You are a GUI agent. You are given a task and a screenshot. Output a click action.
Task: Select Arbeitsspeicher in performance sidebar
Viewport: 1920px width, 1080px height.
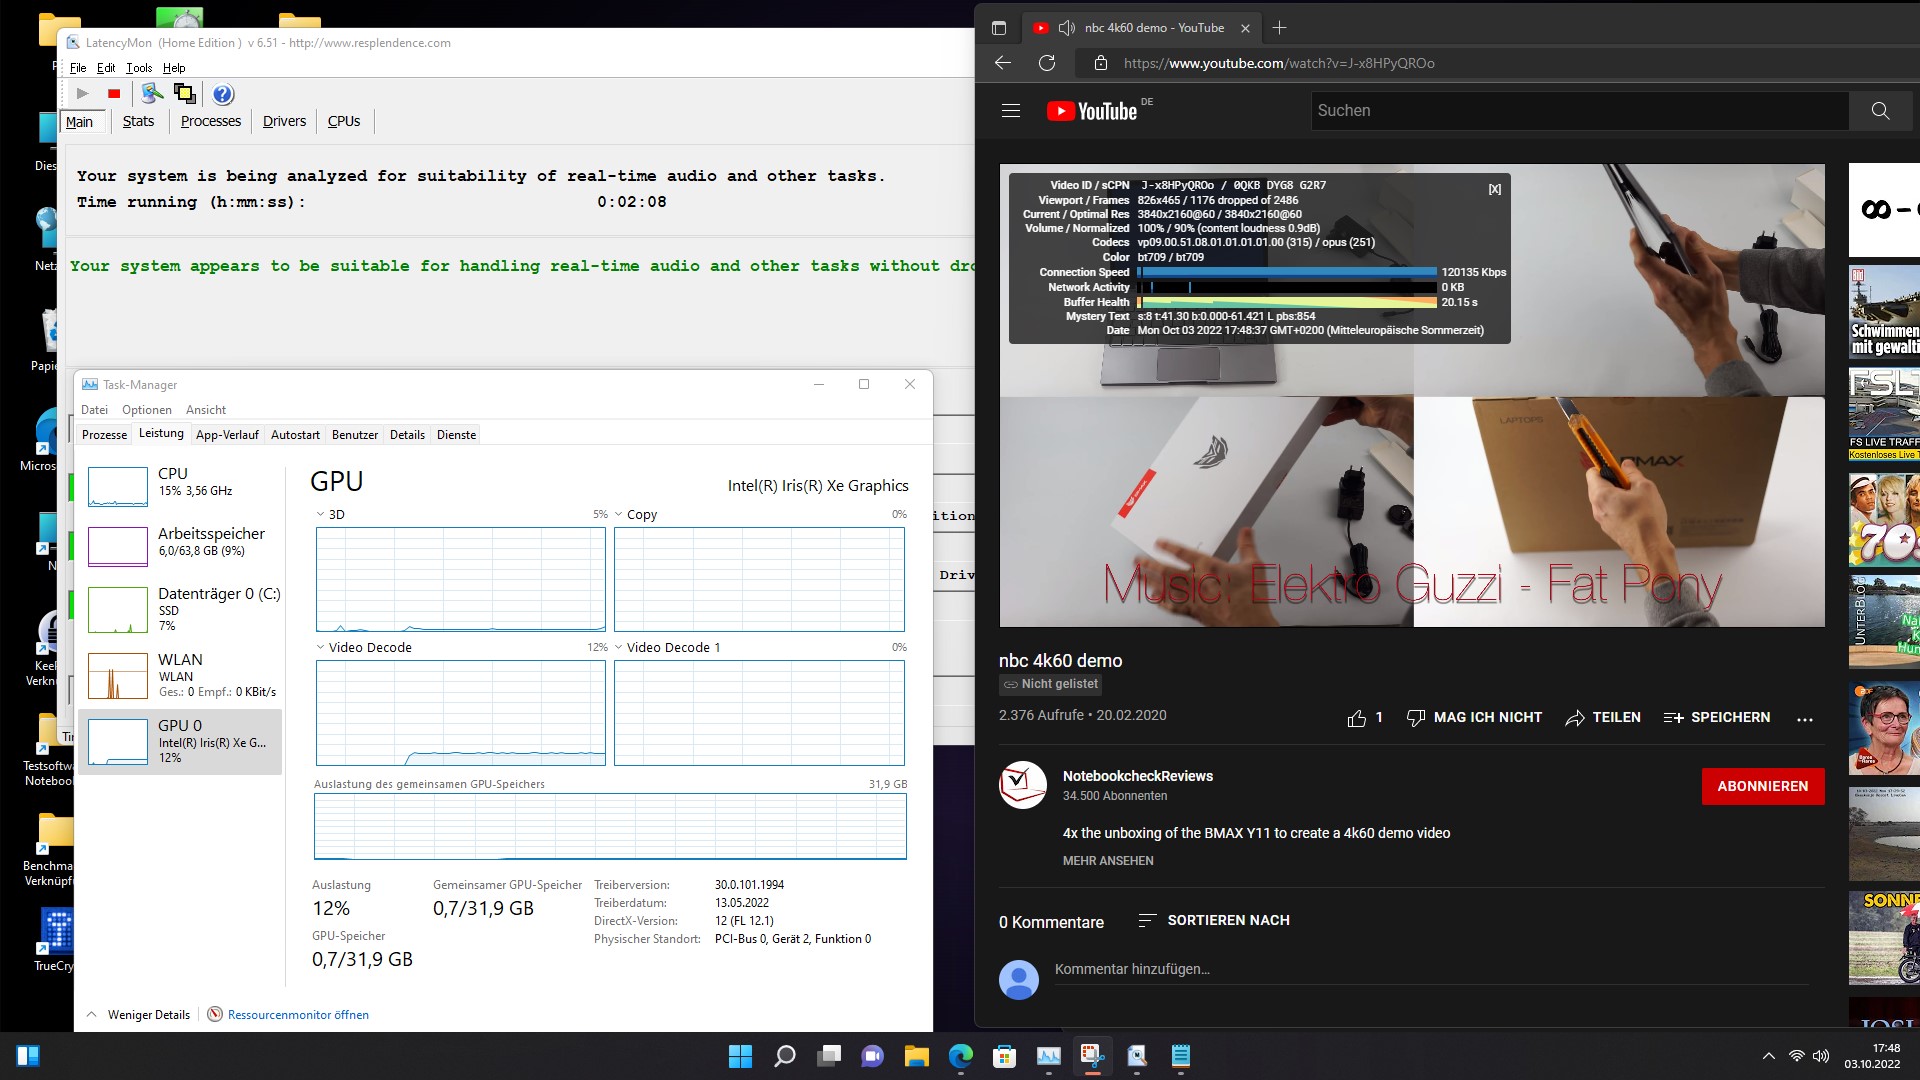[180, 546]
